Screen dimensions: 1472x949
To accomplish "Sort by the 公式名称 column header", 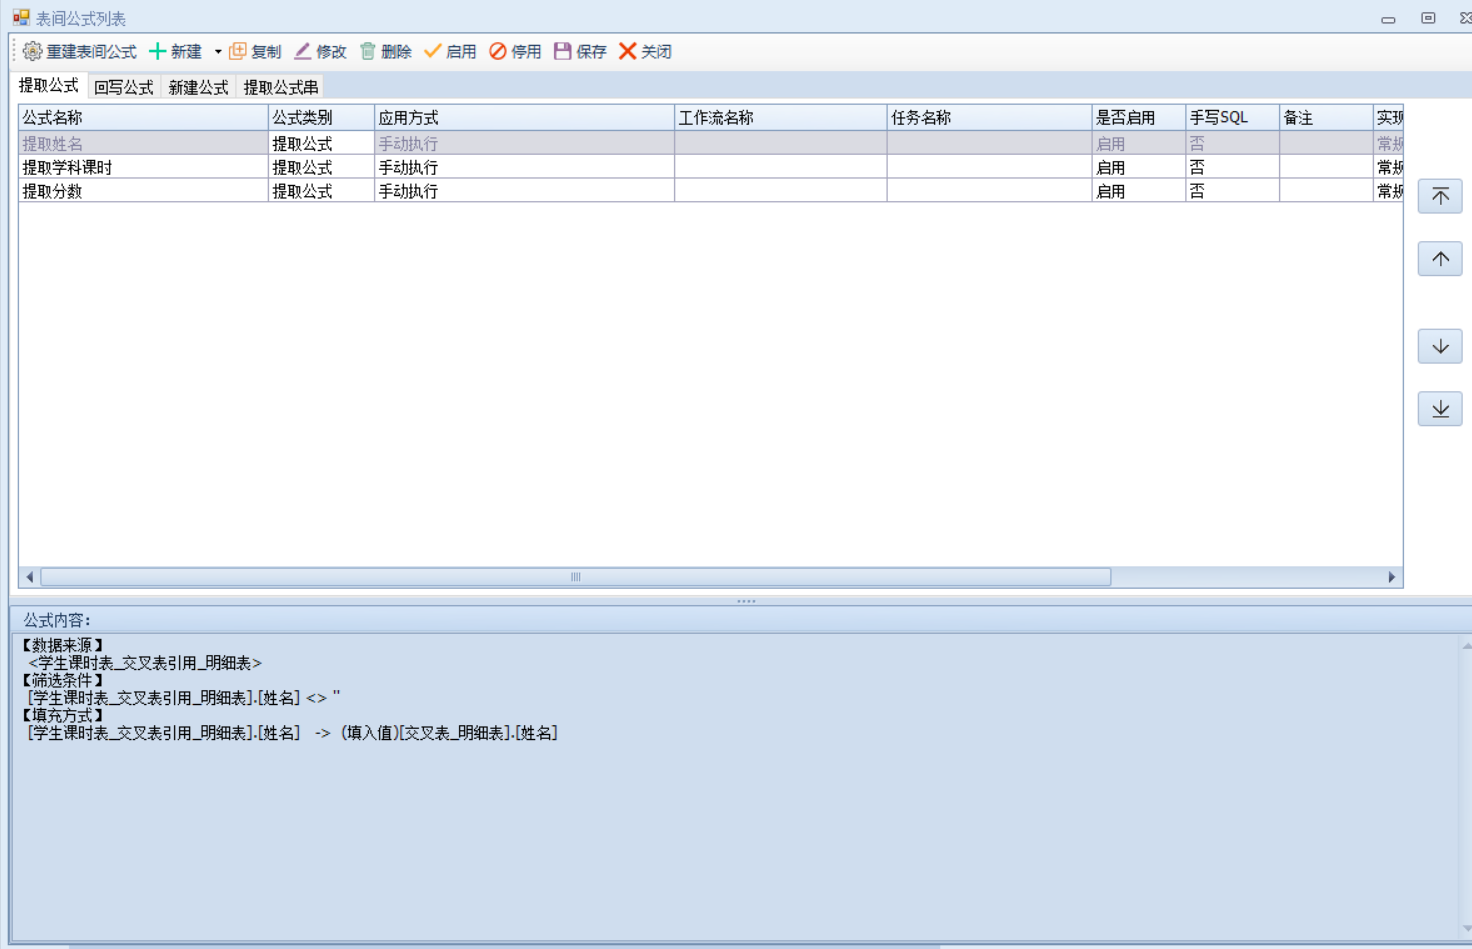I will pos(143,118).
